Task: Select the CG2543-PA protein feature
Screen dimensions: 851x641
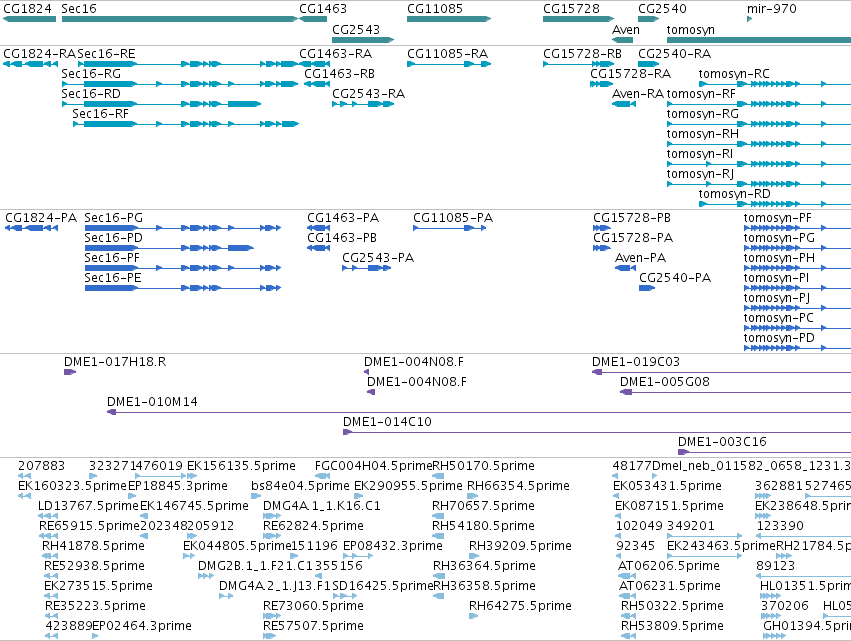Action: click(x=367, y=268)
